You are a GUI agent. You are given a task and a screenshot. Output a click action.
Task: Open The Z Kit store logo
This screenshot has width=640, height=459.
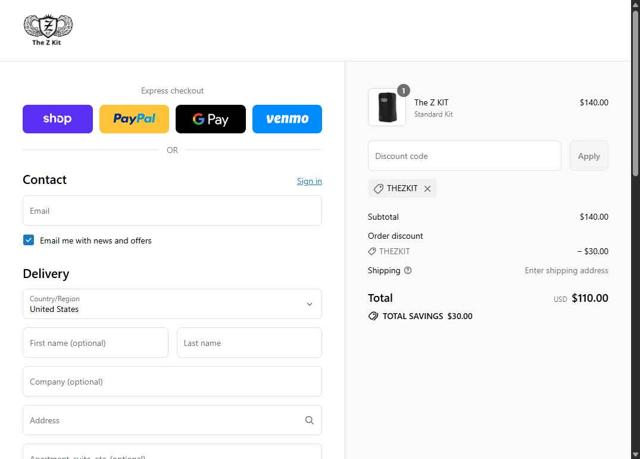48,30
